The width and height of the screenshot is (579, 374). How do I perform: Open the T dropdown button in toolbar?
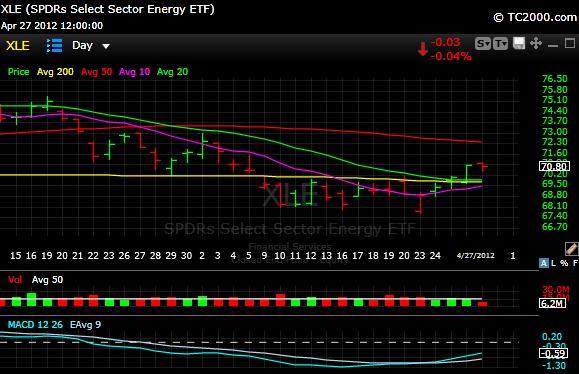click(x=500, y=44)
